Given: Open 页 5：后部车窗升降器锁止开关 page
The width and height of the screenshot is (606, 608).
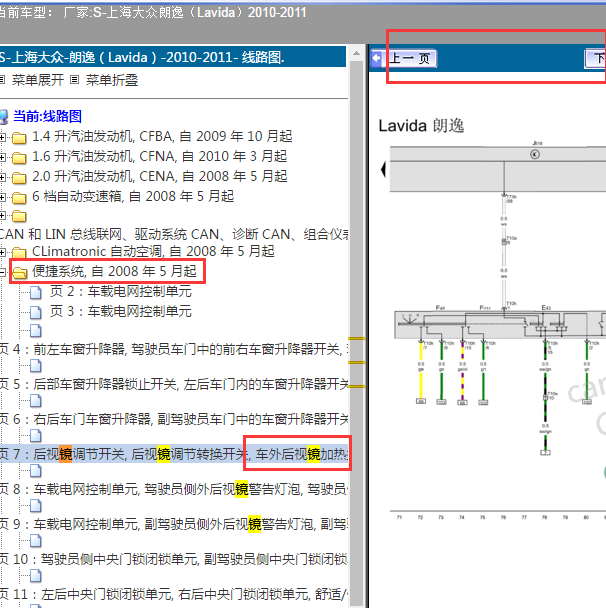Looking at the screenshot, I should pos(174,384).
